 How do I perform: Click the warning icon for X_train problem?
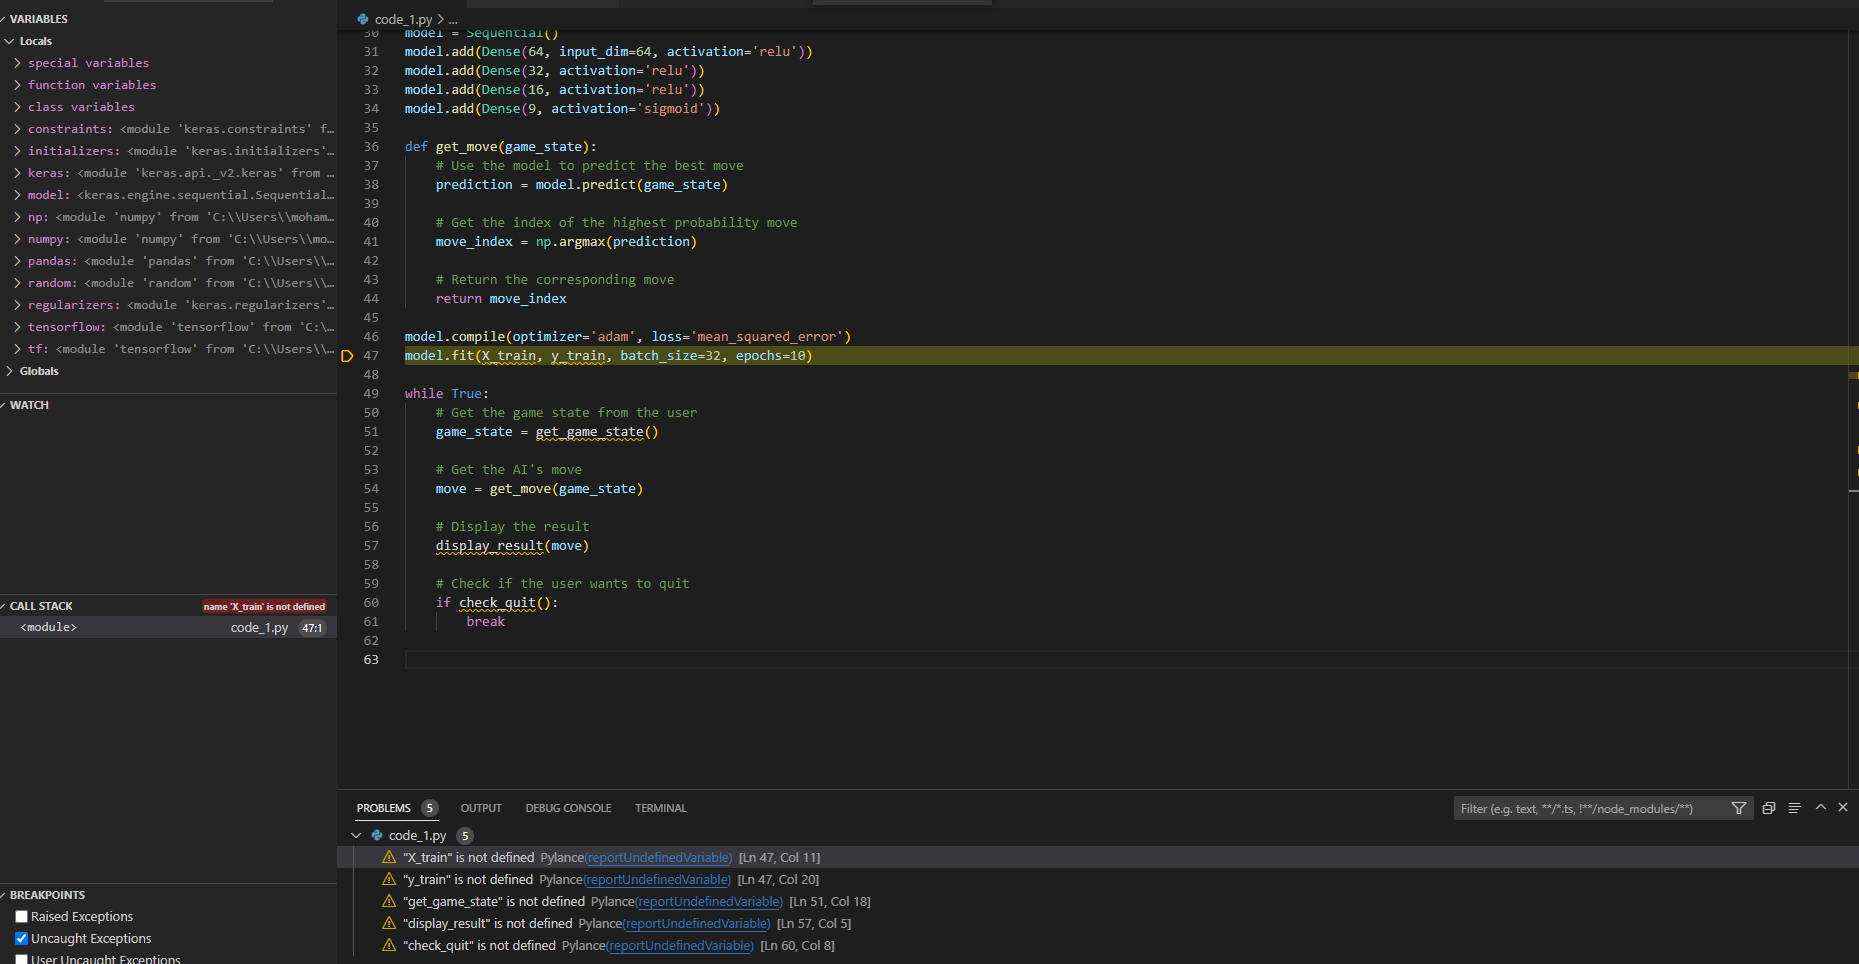click(389, 857)
